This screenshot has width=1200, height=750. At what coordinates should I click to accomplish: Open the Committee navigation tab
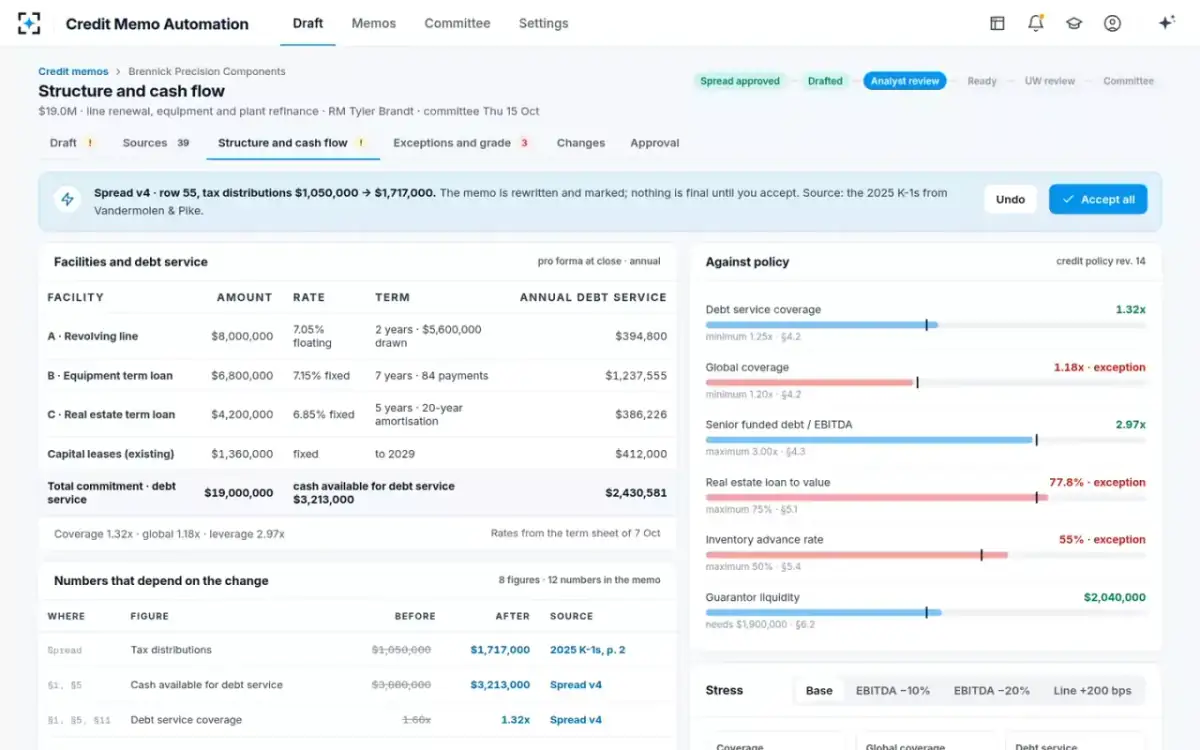pyautogui.click(x=457, y=23)
